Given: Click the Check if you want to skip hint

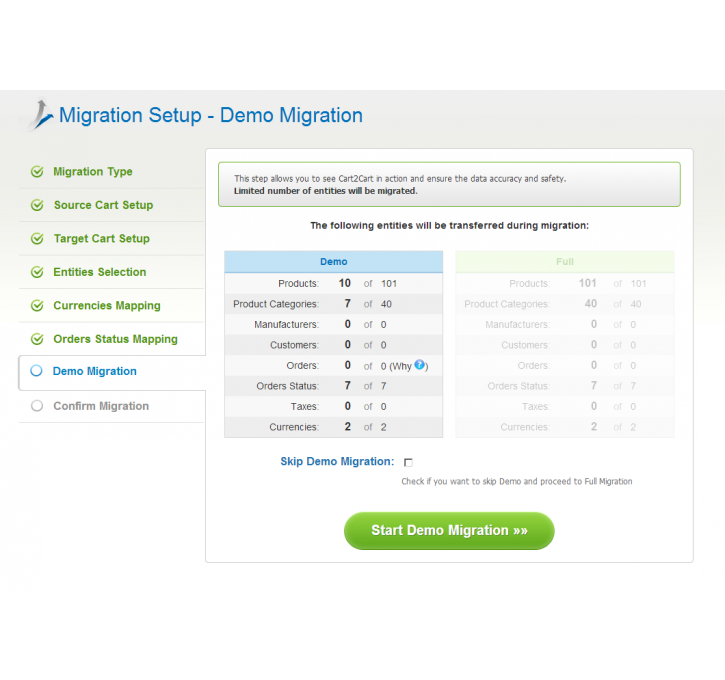Looking at the screenshot, I should [x=516, y=481].
